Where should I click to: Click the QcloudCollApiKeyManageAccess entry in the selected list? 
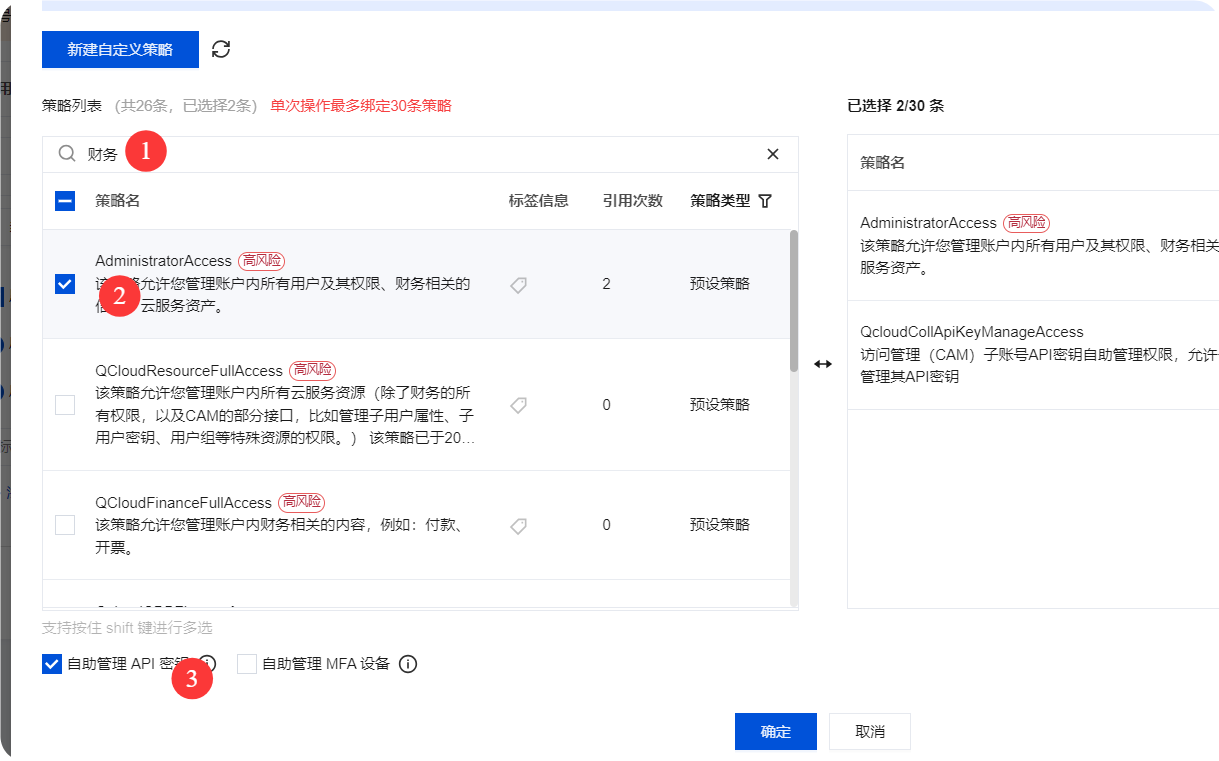(x=972, y=332)
